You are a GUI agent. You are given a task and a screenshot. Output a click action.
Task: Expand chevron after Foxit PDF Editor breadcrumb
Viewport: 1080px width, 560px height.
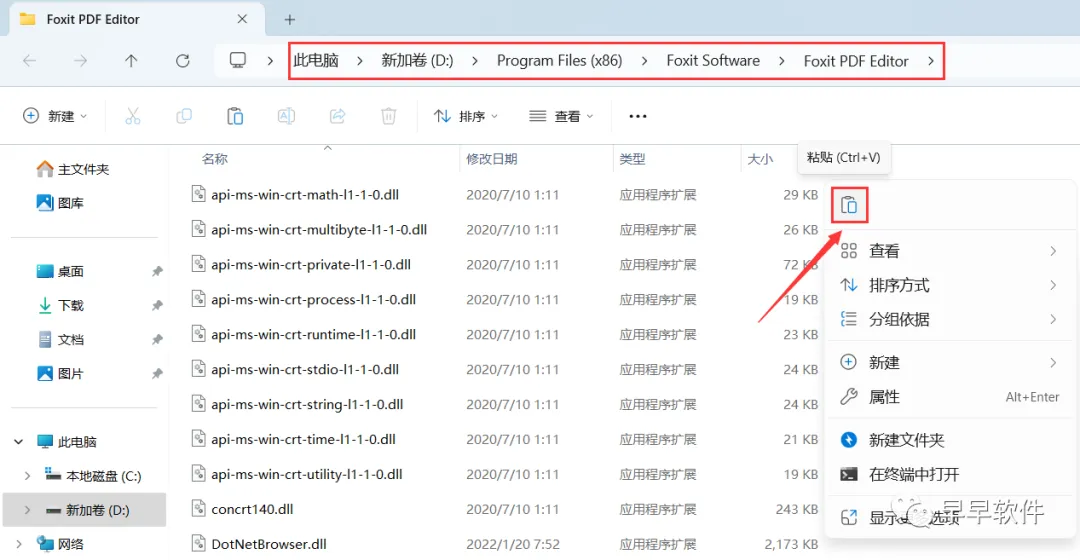[931, 61]
